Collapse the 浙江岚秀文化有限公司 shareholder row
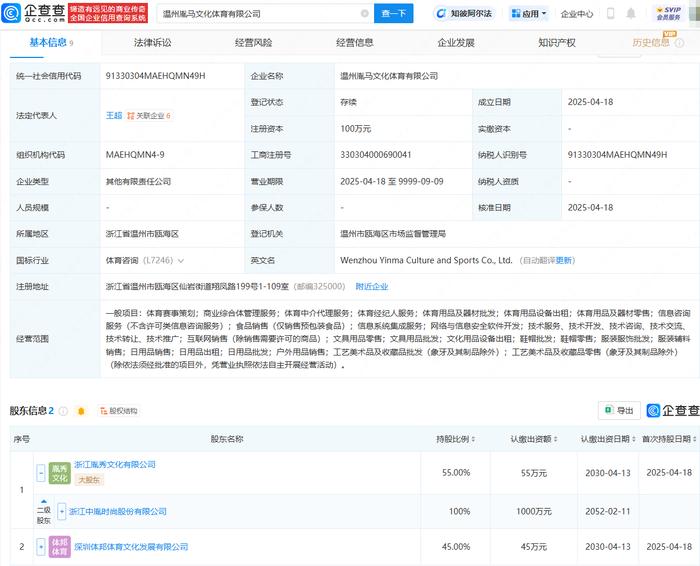 pyautogui.click(x=41, y=473)
